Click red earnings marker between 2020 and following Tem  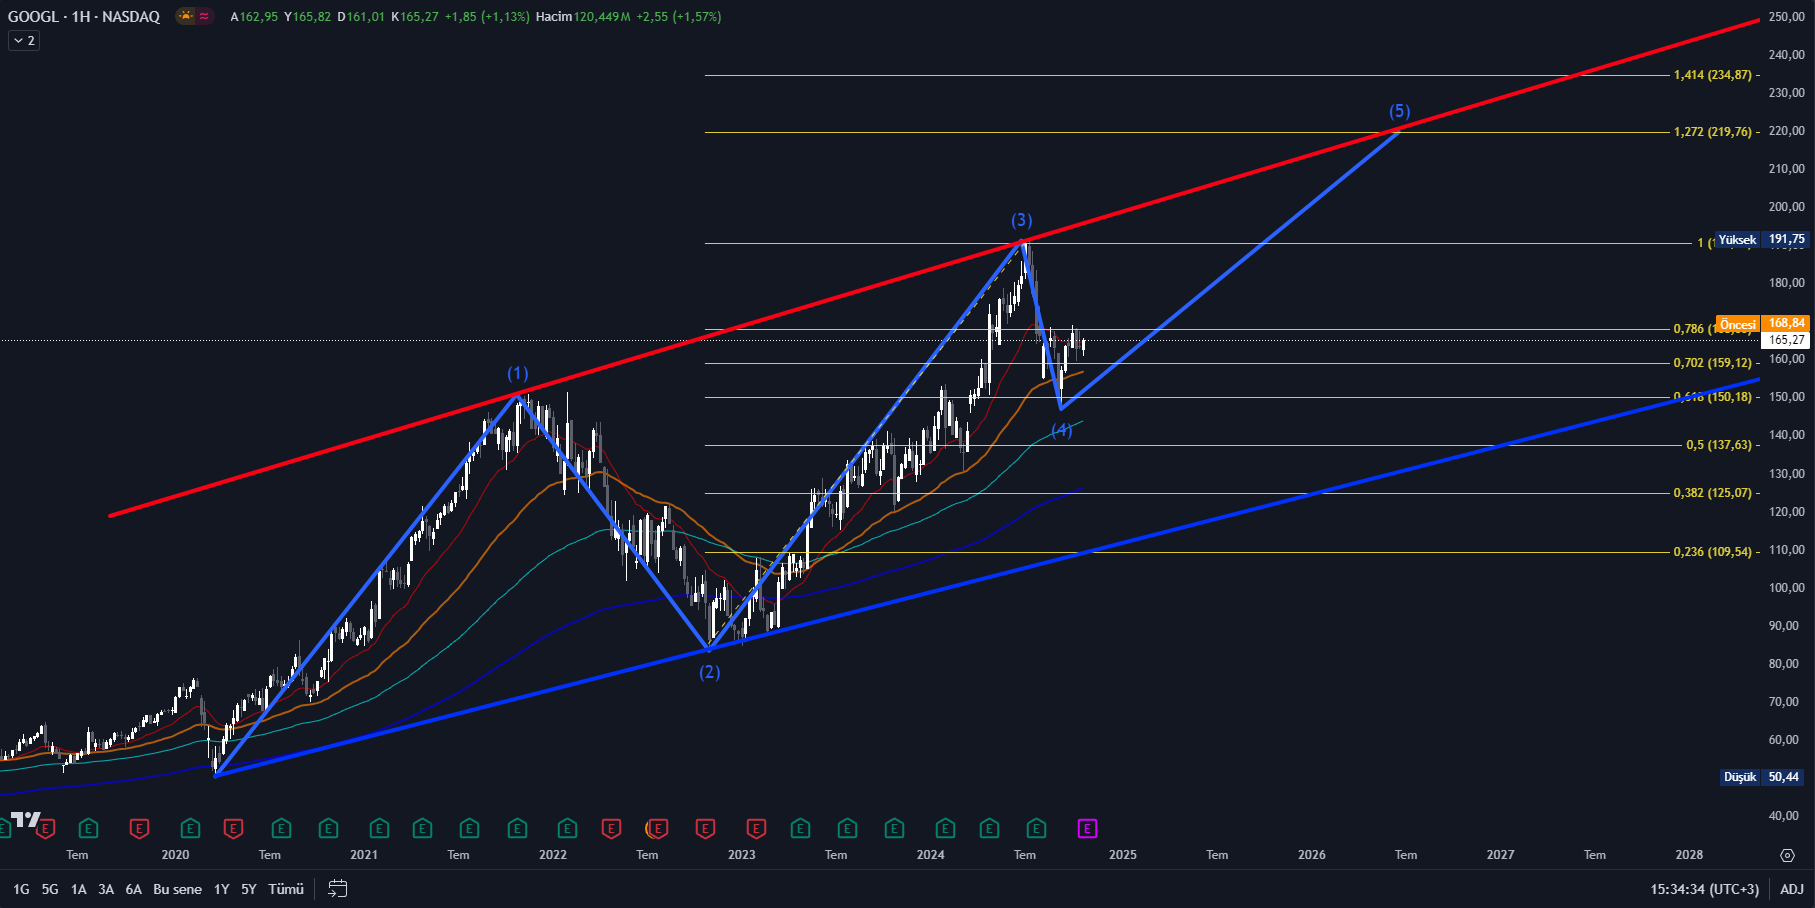233,828
